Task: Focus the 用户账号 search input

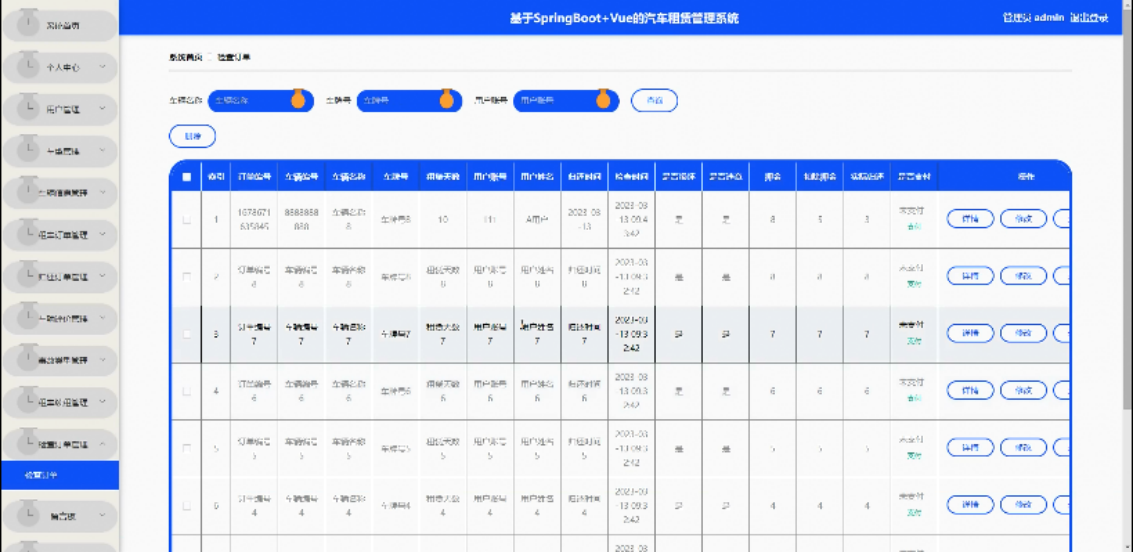Action: point(566,100)
